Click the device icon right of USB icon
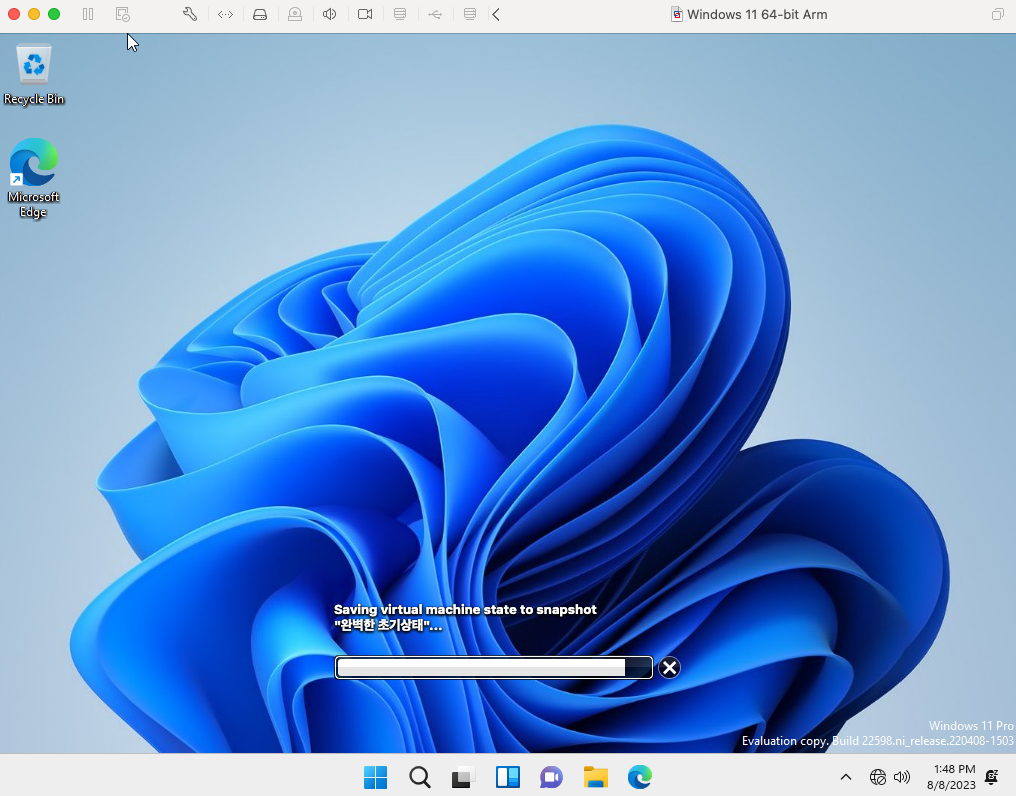Screen dimensions: 1016x796 coord(470,14)
